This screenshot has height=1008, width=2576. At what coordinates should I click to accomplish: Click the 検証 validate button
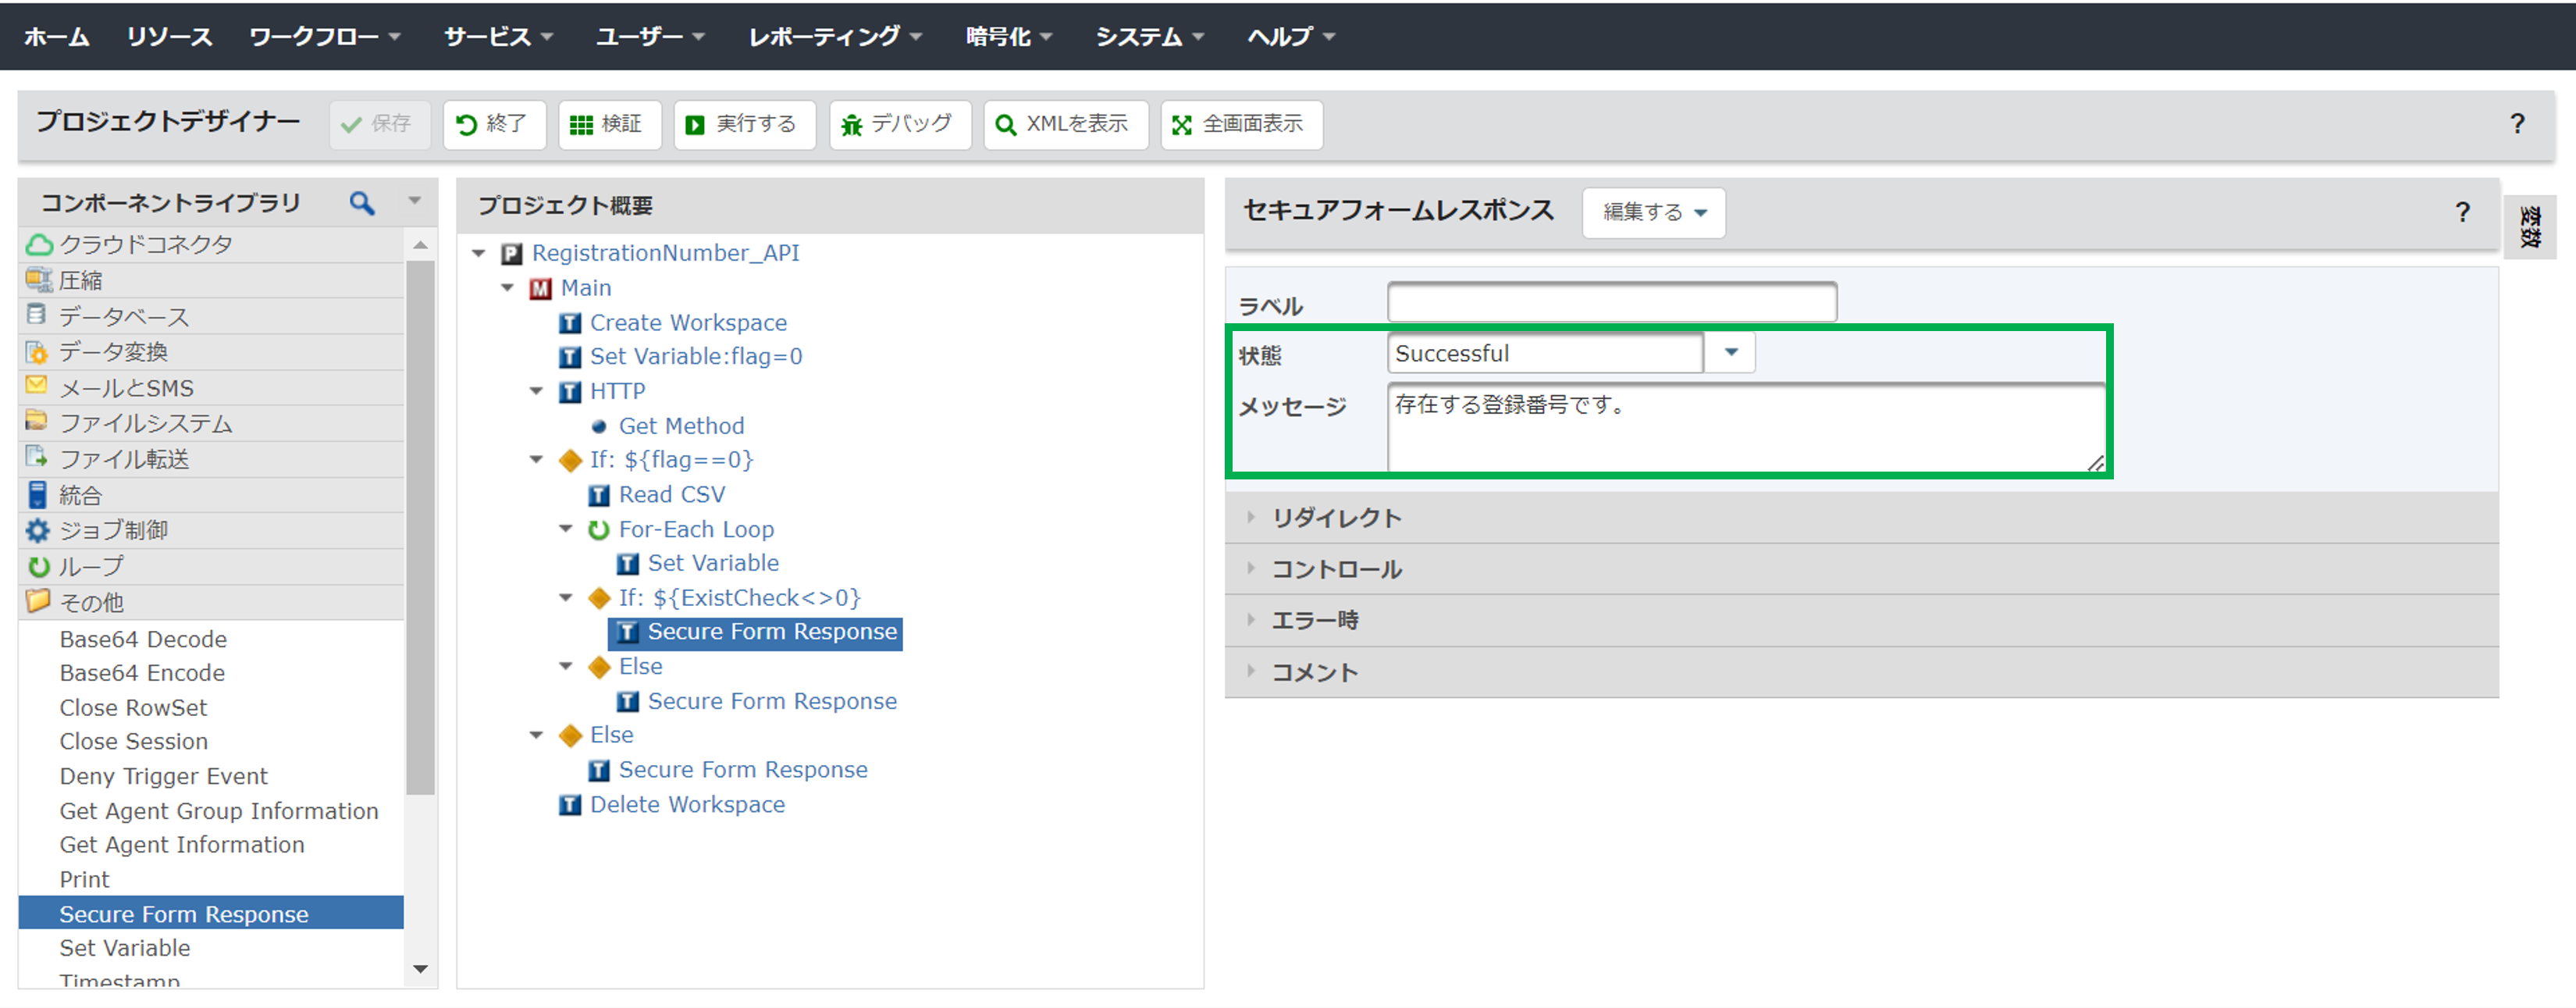click(609, 124)
